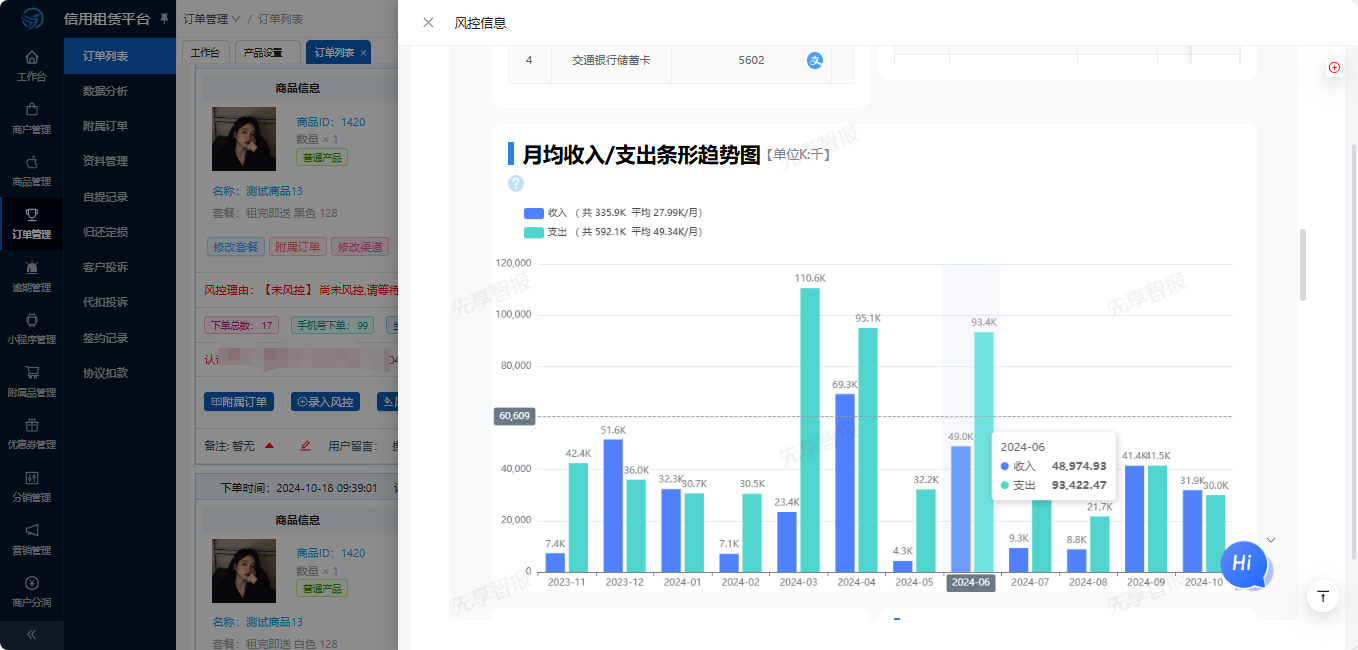Click the 2023-11 支出 bar labeled 42.4K
This screenshot has height=650, width=1358.
point(578,517)
